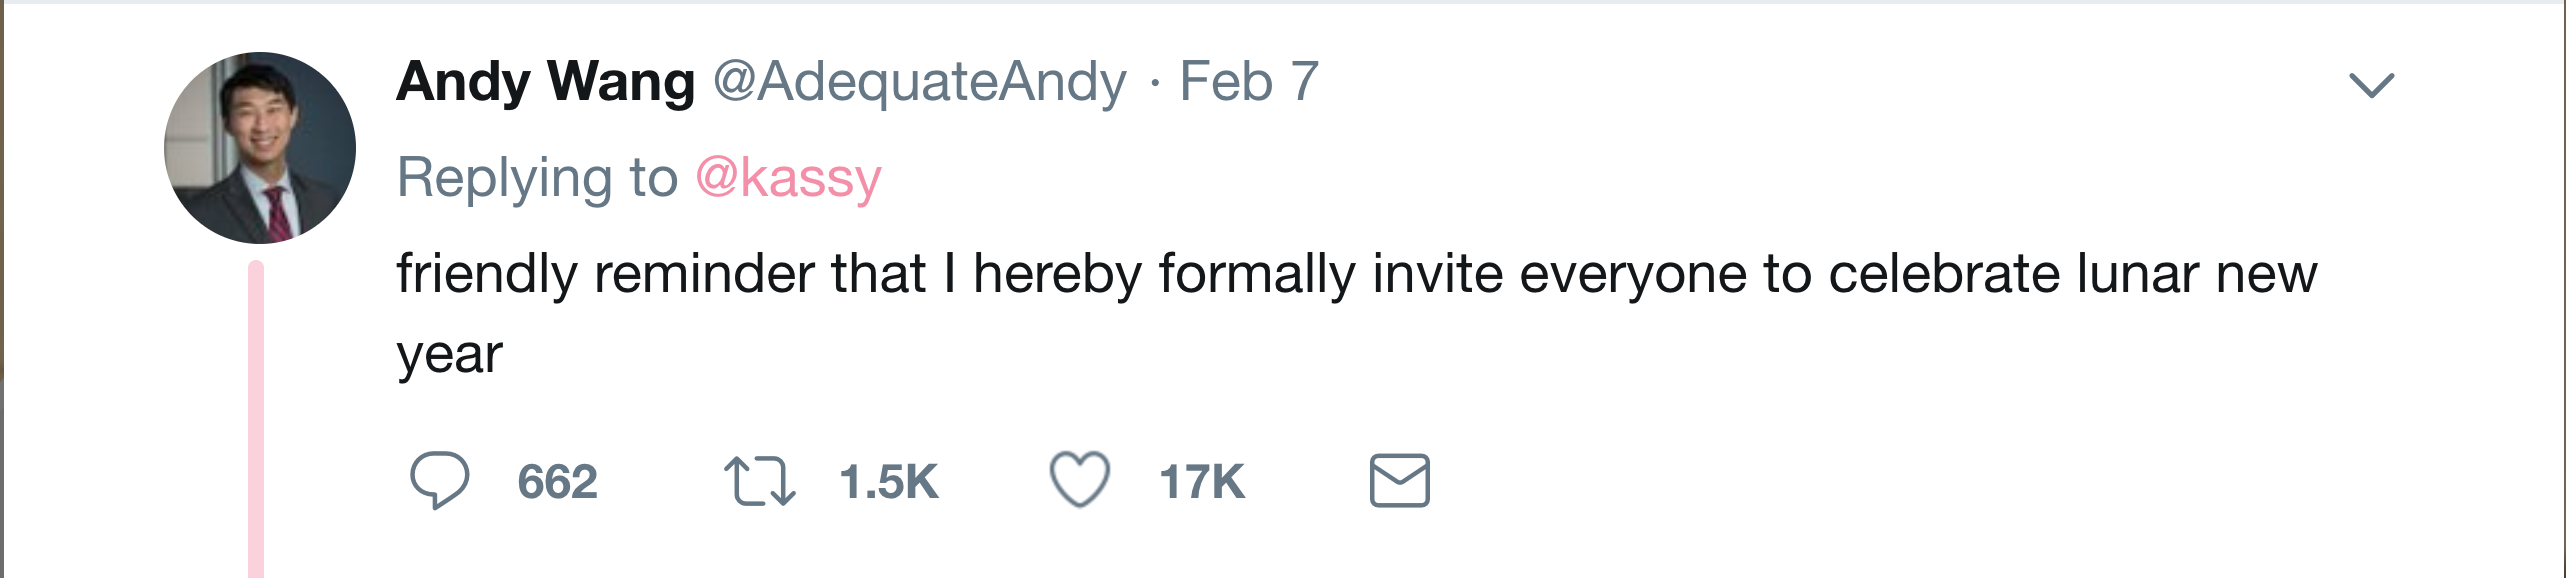Click the 'Replying to' label
Viewport: 2566px width, 578px height.
coord(538,179)
